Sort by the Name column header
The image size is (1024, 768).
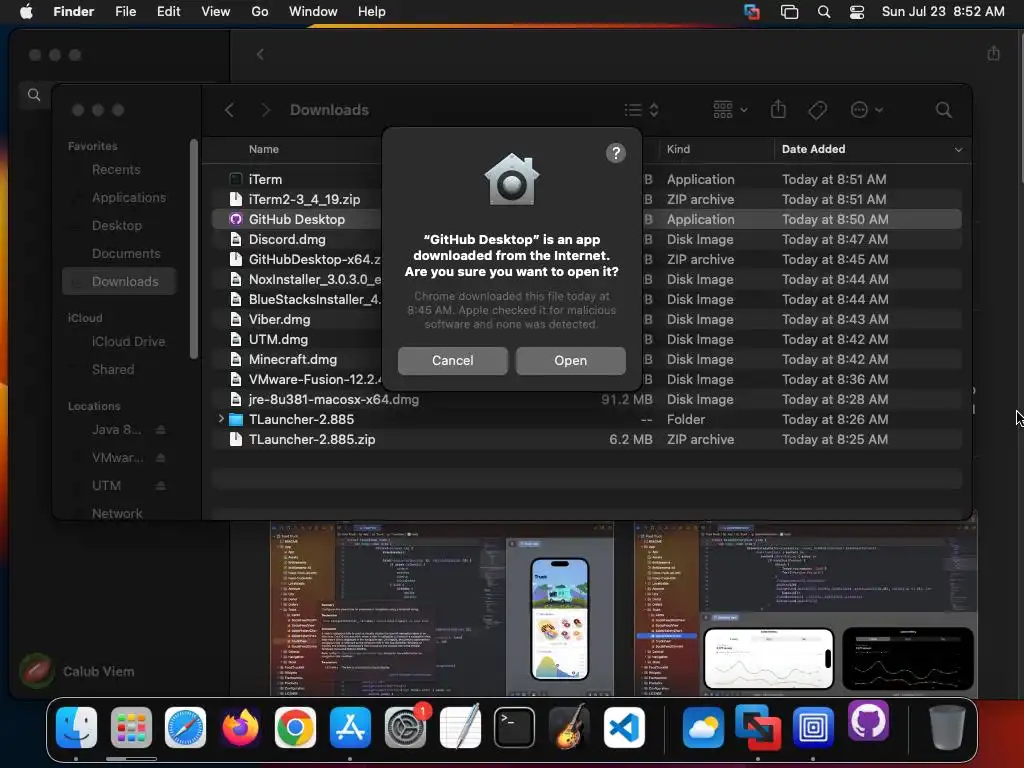(x=264, y=150)
